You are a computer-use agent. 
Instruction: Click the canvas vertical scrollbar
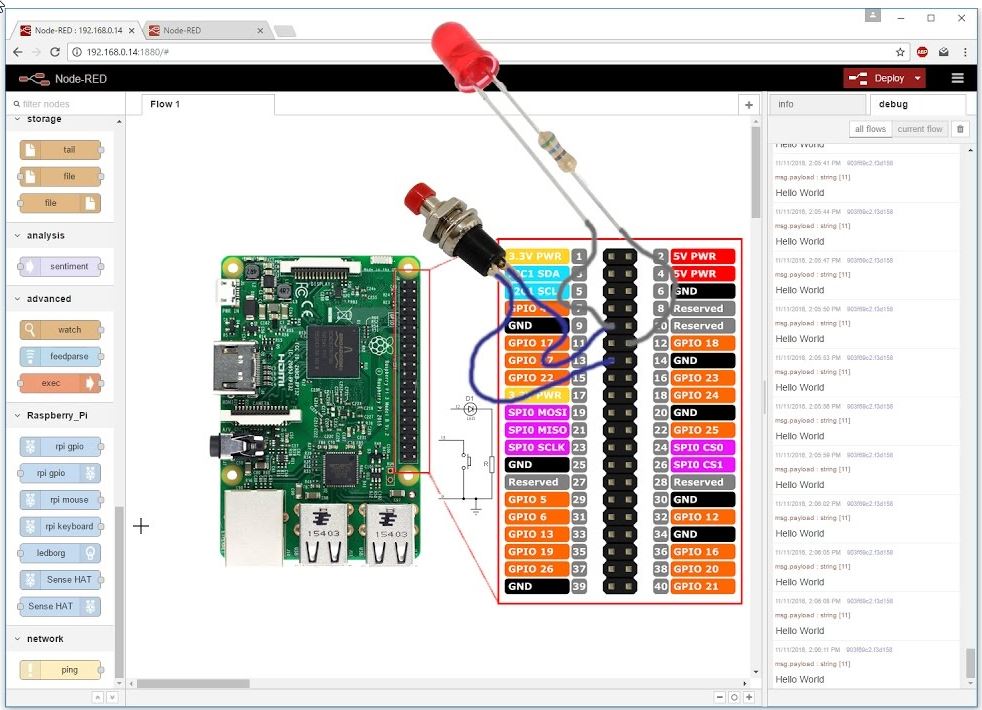pyautogui.click(x=755, y=172)
